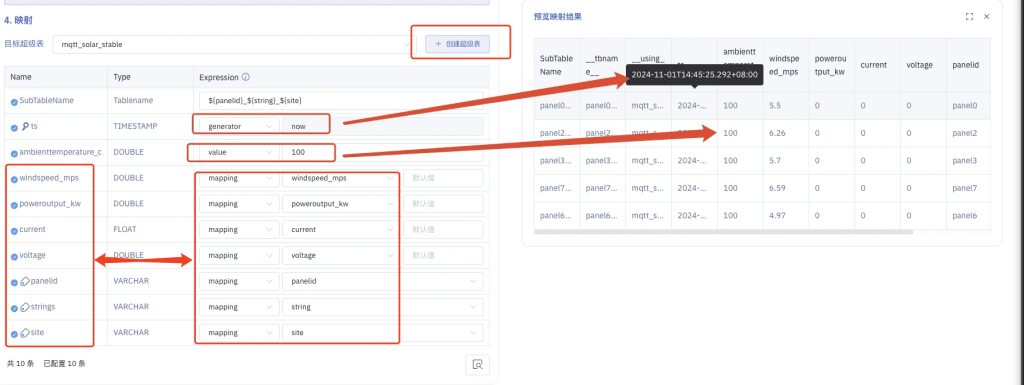The width and height of the screenshot is (1024, 385).
Task: Open the mapping dropdown in current row
Action: click(x=239, y=230)
